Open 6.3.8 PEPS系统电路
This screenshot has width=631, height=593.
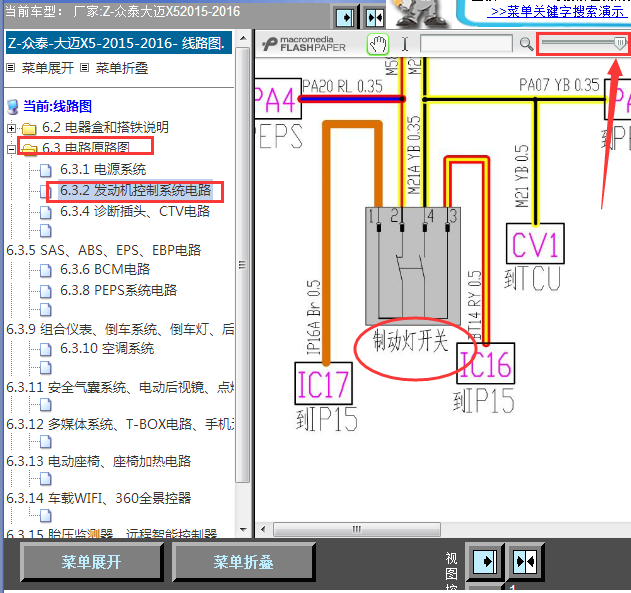(118, 290)
